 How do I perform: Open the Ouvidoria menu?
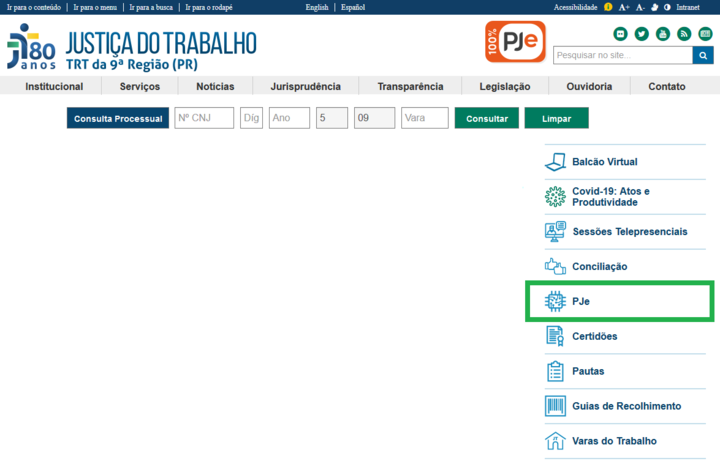(589, 86)
